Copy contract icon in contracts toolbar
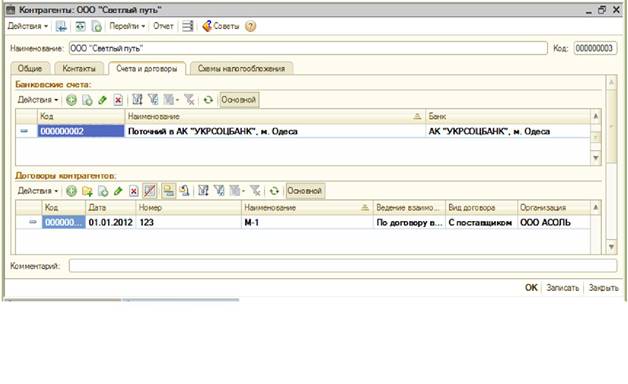The height and width of the screenshot is (384, 628). tap(103, 191)
